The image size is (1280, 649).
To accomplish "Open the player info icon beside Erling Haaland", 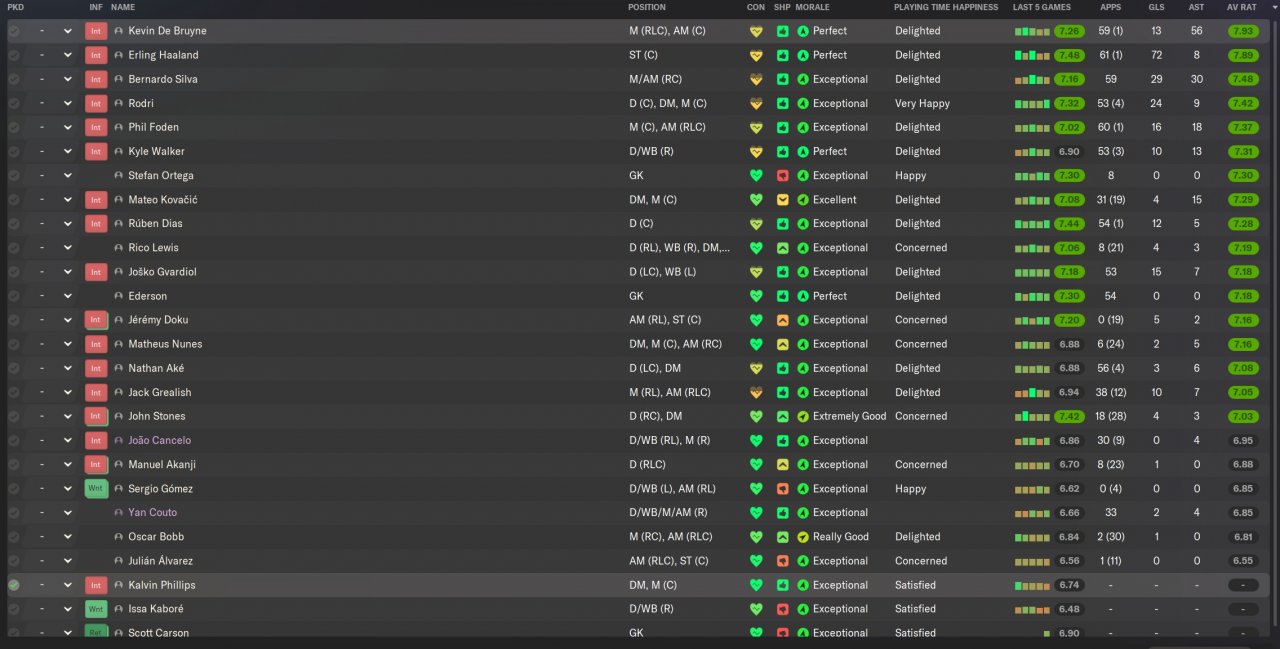I will coord(119,55).
